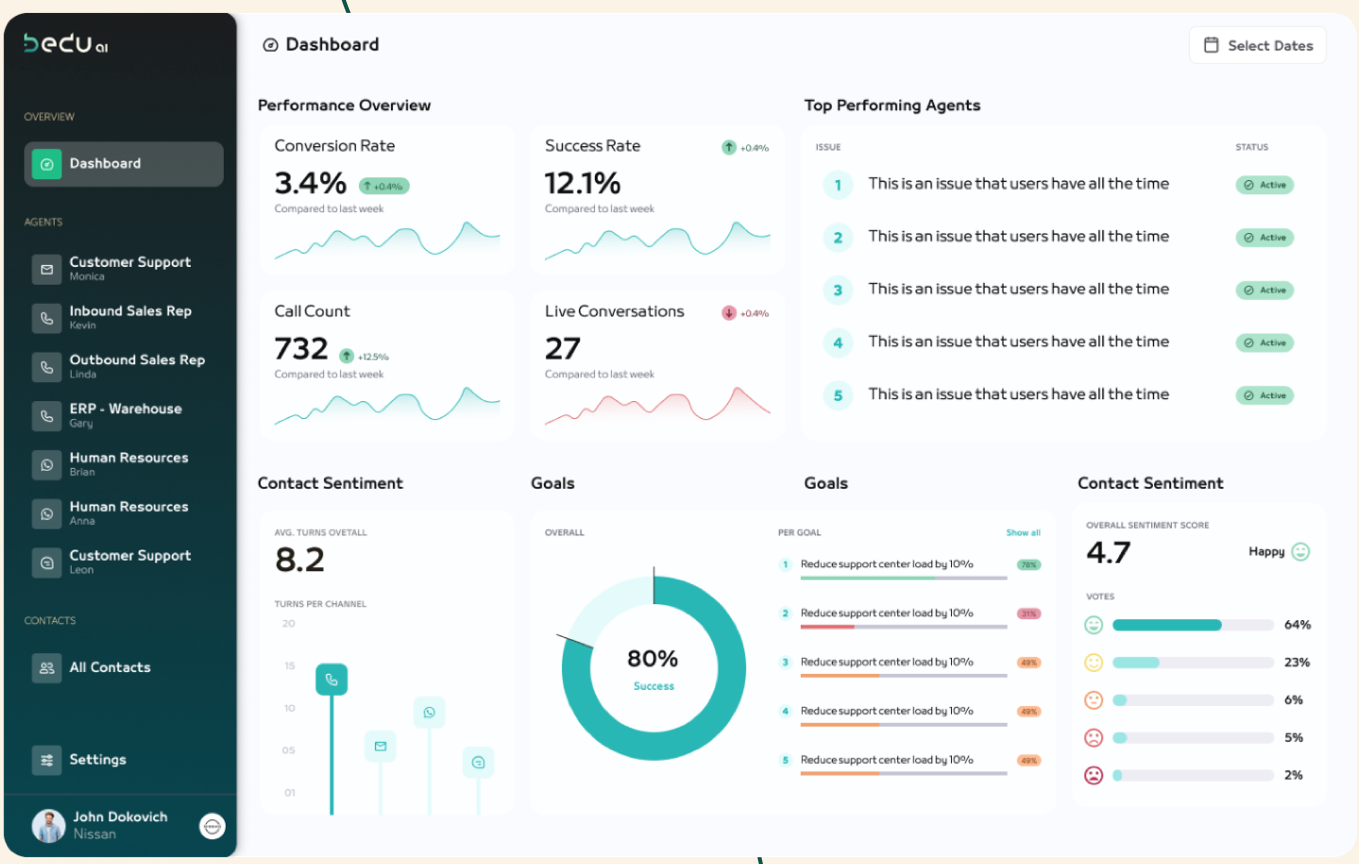Click Active status badge for issue 4

(1264, 343)
